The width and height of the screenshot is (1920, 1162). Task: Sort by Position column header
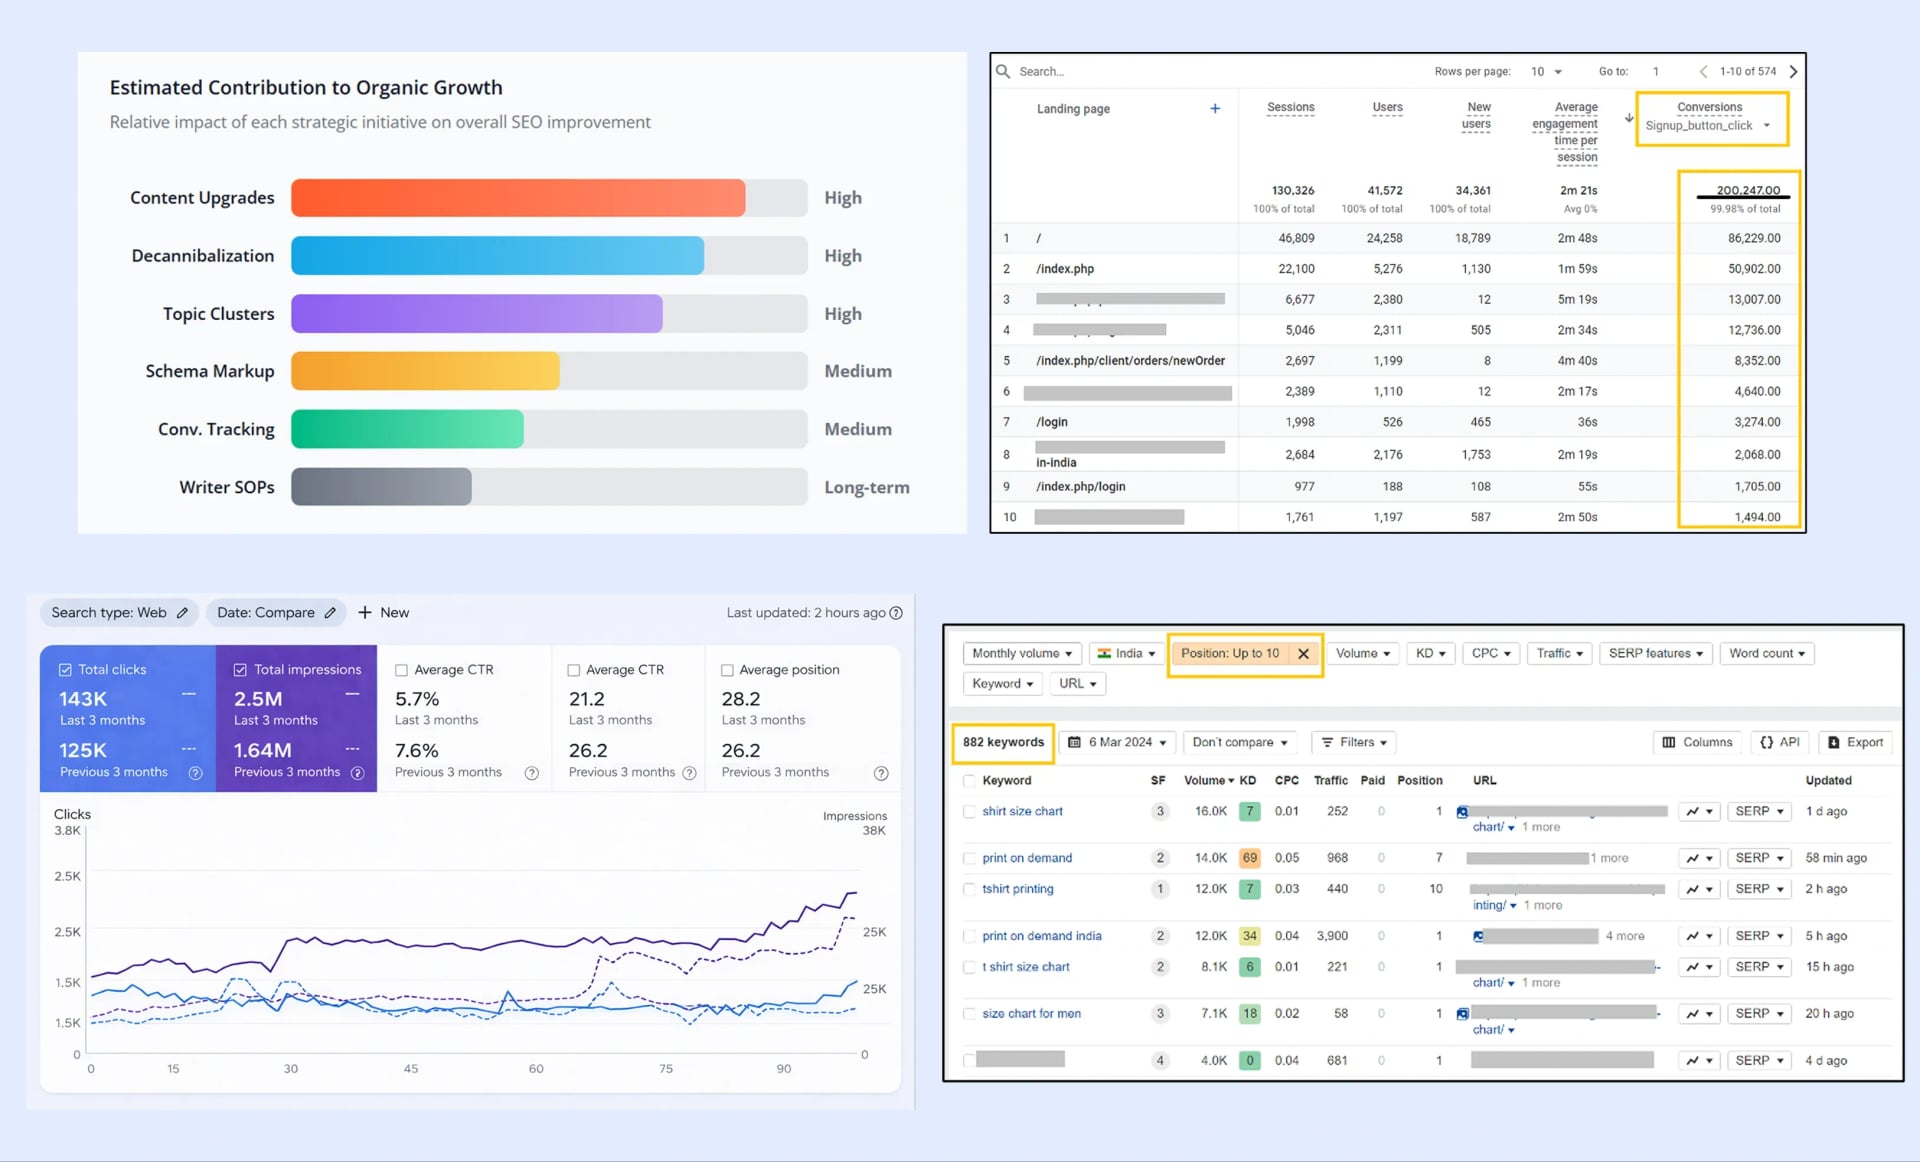click(x=1419, y=780)
